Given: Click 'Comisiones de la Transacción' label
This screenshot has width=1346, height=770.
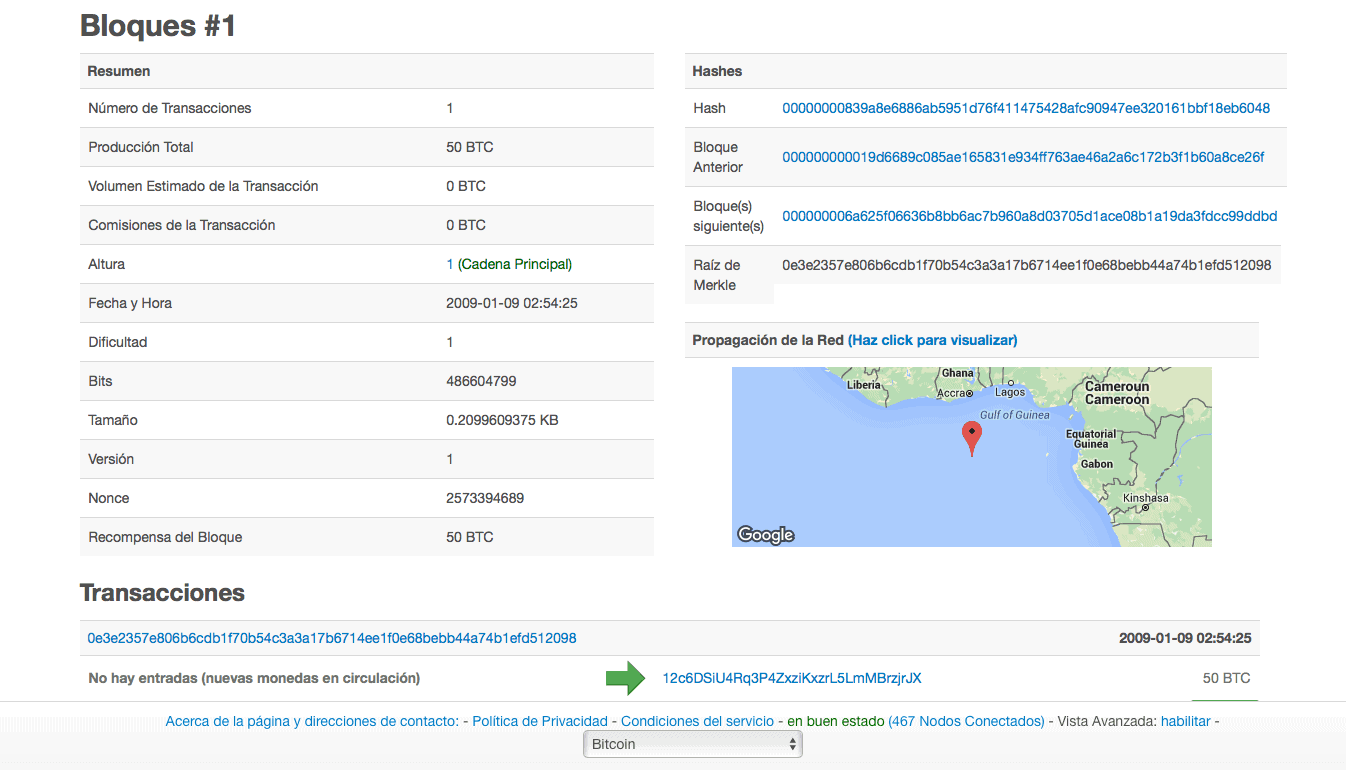Looking at the screenshot, I should point(182,225).
